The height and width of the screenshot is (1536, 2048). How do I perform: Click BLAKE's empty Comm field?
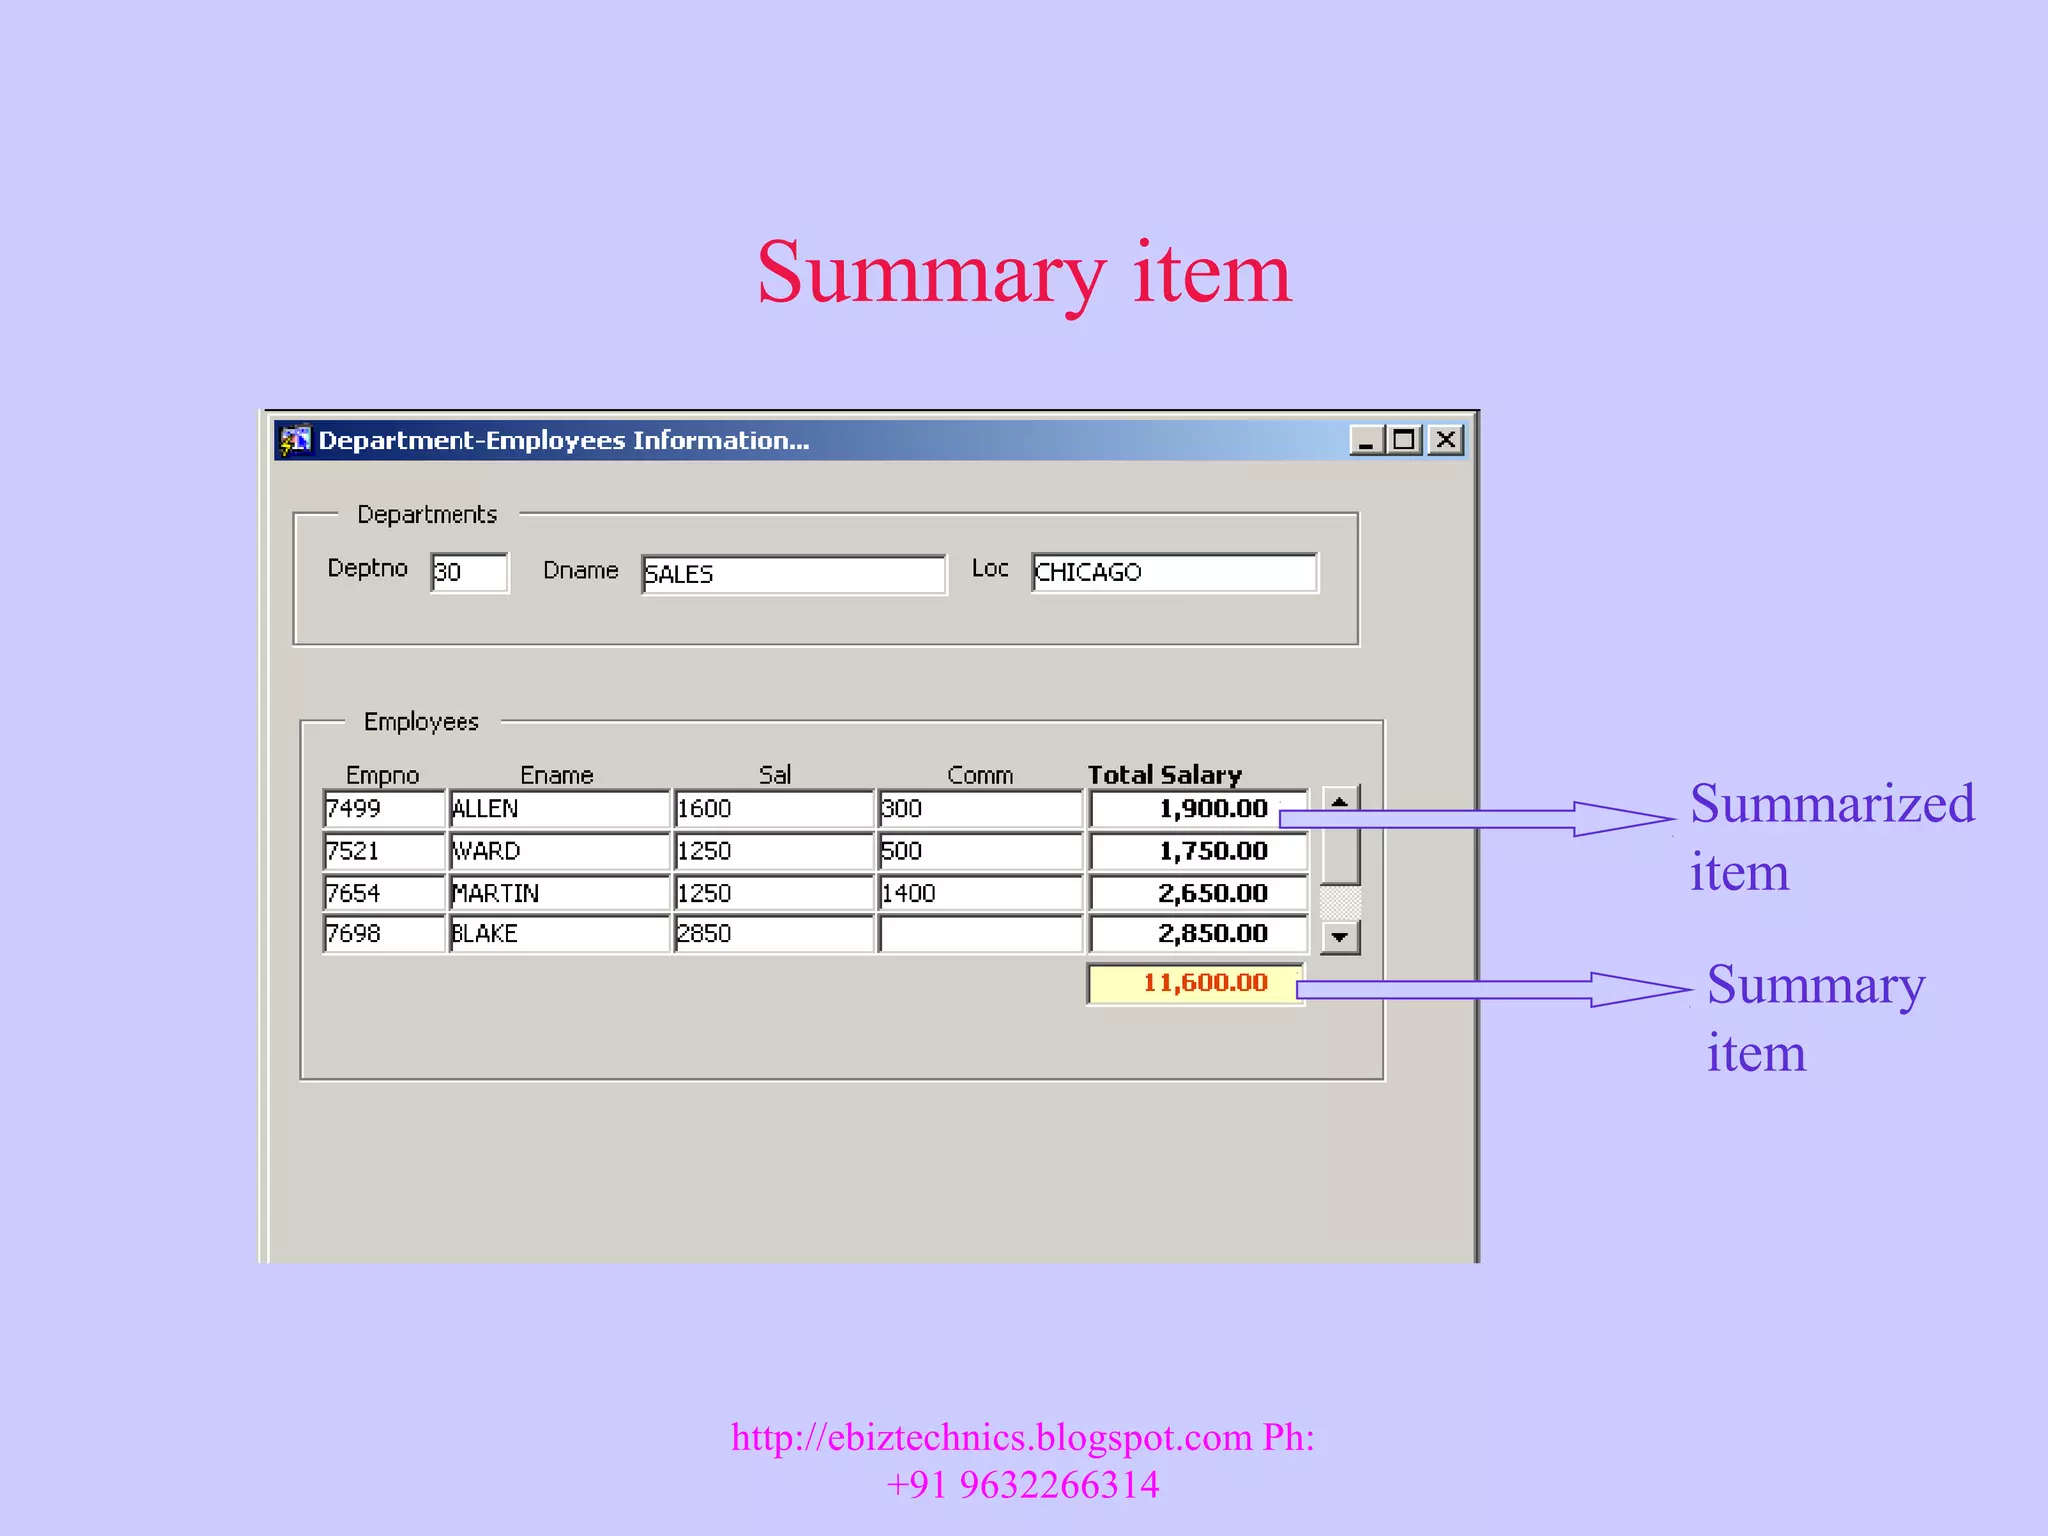(980, 934)
